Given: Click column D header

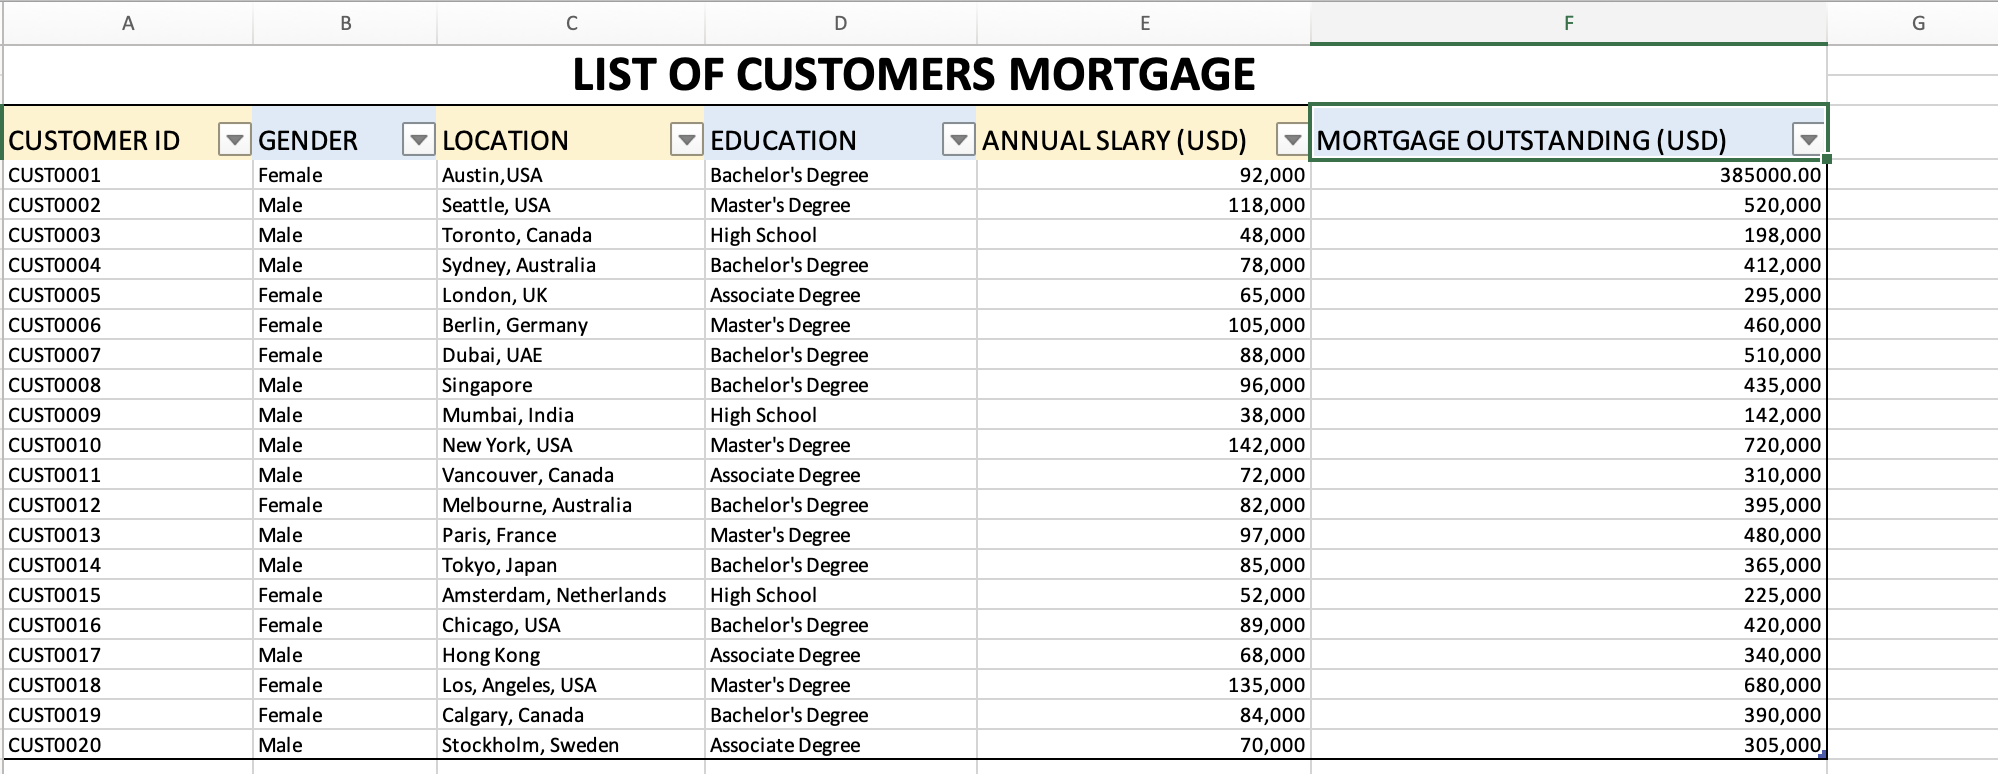Looking at the screenshot, I should point(840,23).
